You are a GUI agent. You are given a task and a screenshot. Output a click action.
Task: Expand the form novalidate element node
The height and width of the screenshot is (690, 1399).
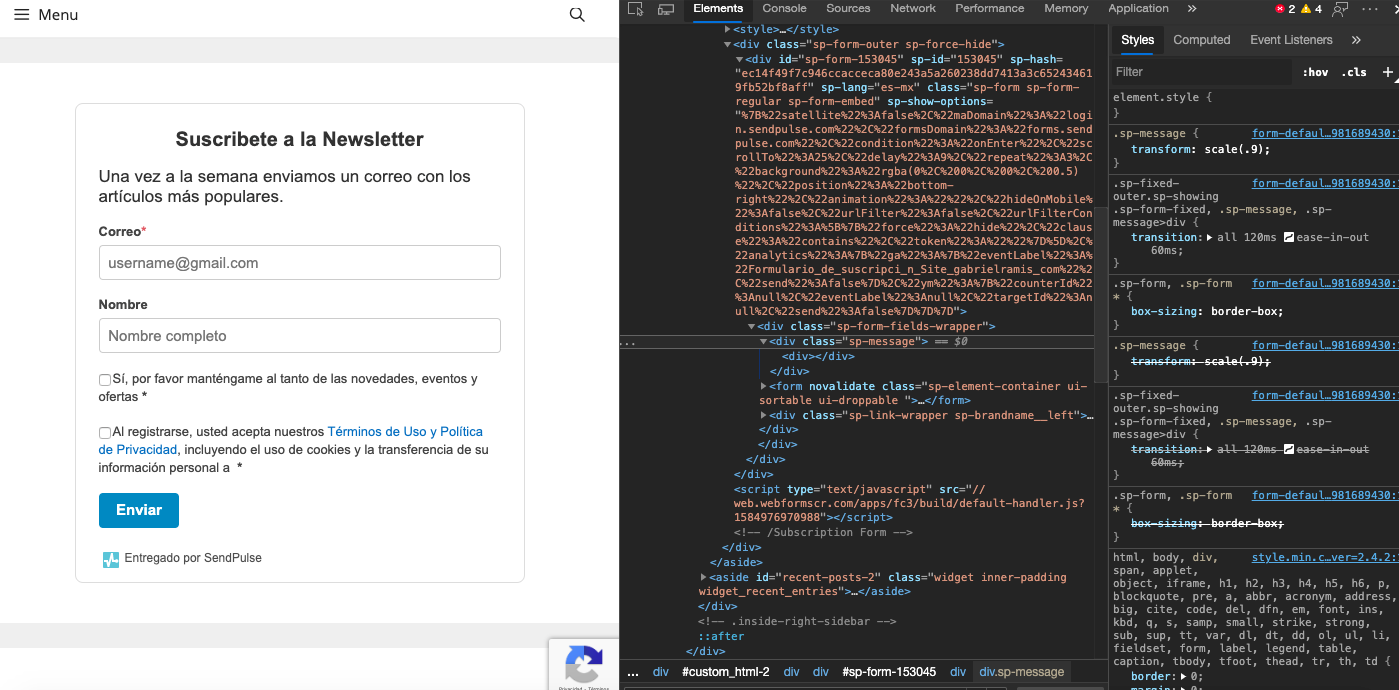click(763, 386)
